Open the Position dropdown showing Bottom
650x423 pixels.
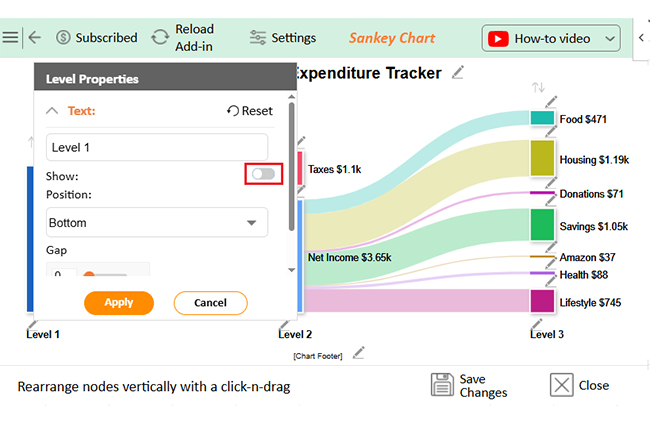[157, 223]
